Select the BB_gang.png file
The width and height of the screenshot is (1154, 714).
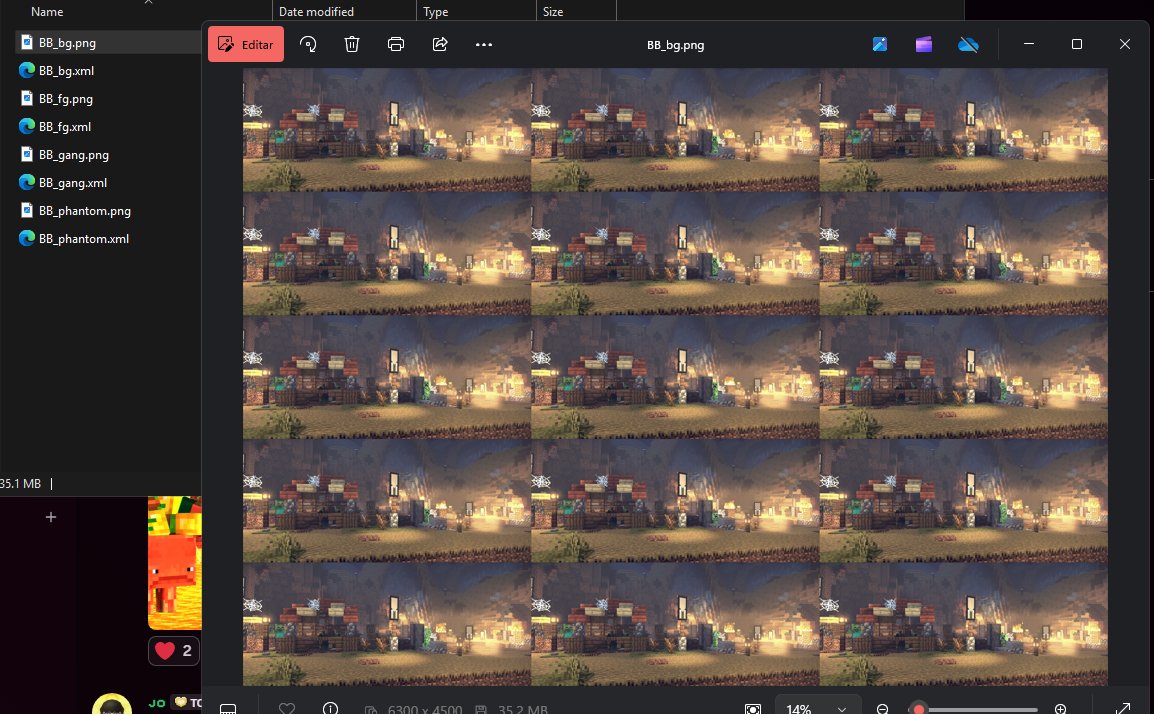pyautogui.click(x=74, y=155)
